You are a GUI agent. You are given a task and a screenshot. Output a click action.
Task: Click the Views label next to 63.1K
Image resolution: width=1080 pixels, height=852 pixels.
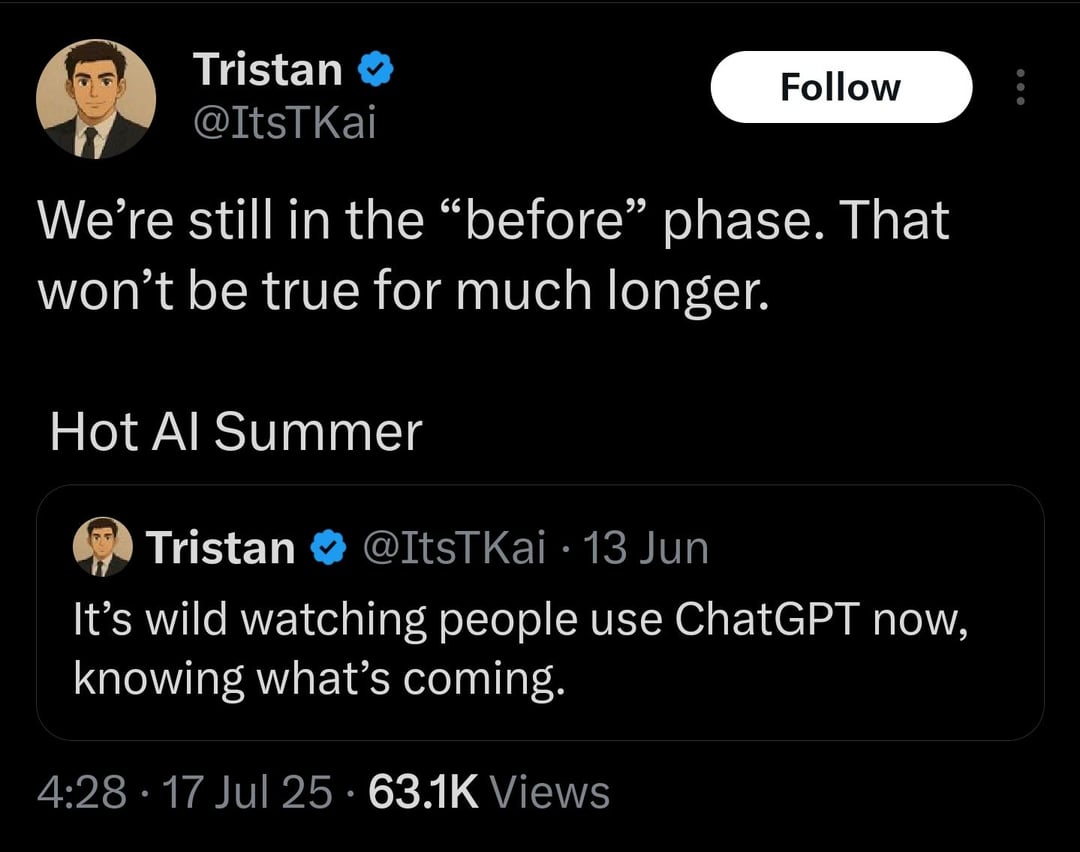tap(550, 791)
